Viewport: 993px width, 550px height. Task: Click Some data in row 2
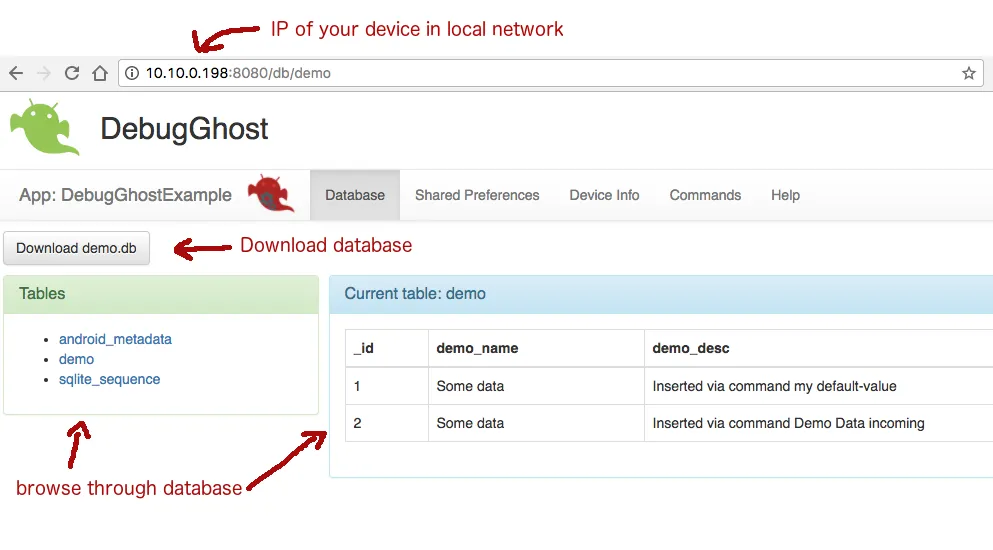point(536,423)
